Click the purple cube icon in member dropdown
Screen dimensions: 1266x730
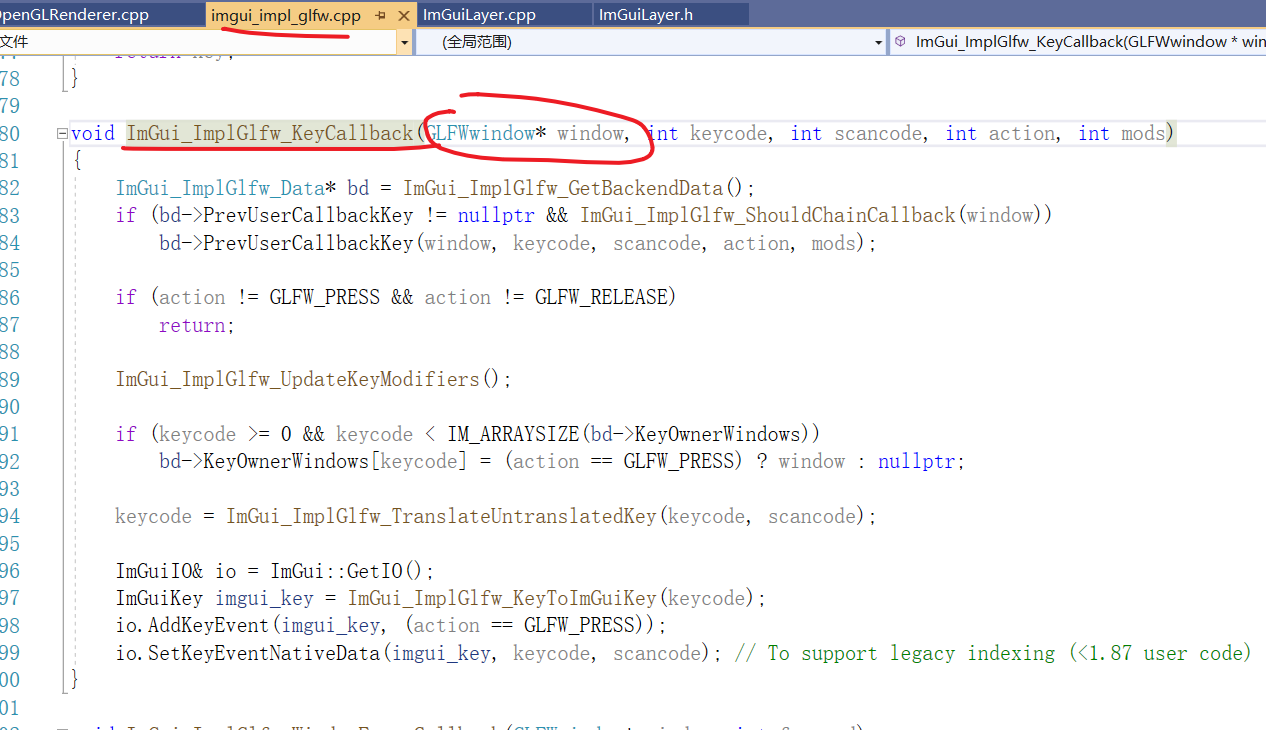click(900, 42)
